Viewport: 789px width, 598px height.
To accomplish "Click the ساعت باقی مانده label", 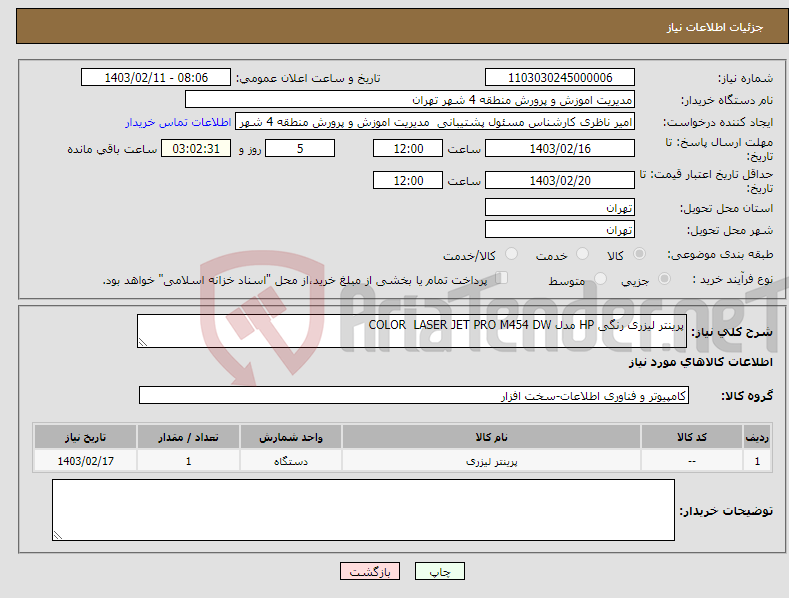I will [112, 149].
